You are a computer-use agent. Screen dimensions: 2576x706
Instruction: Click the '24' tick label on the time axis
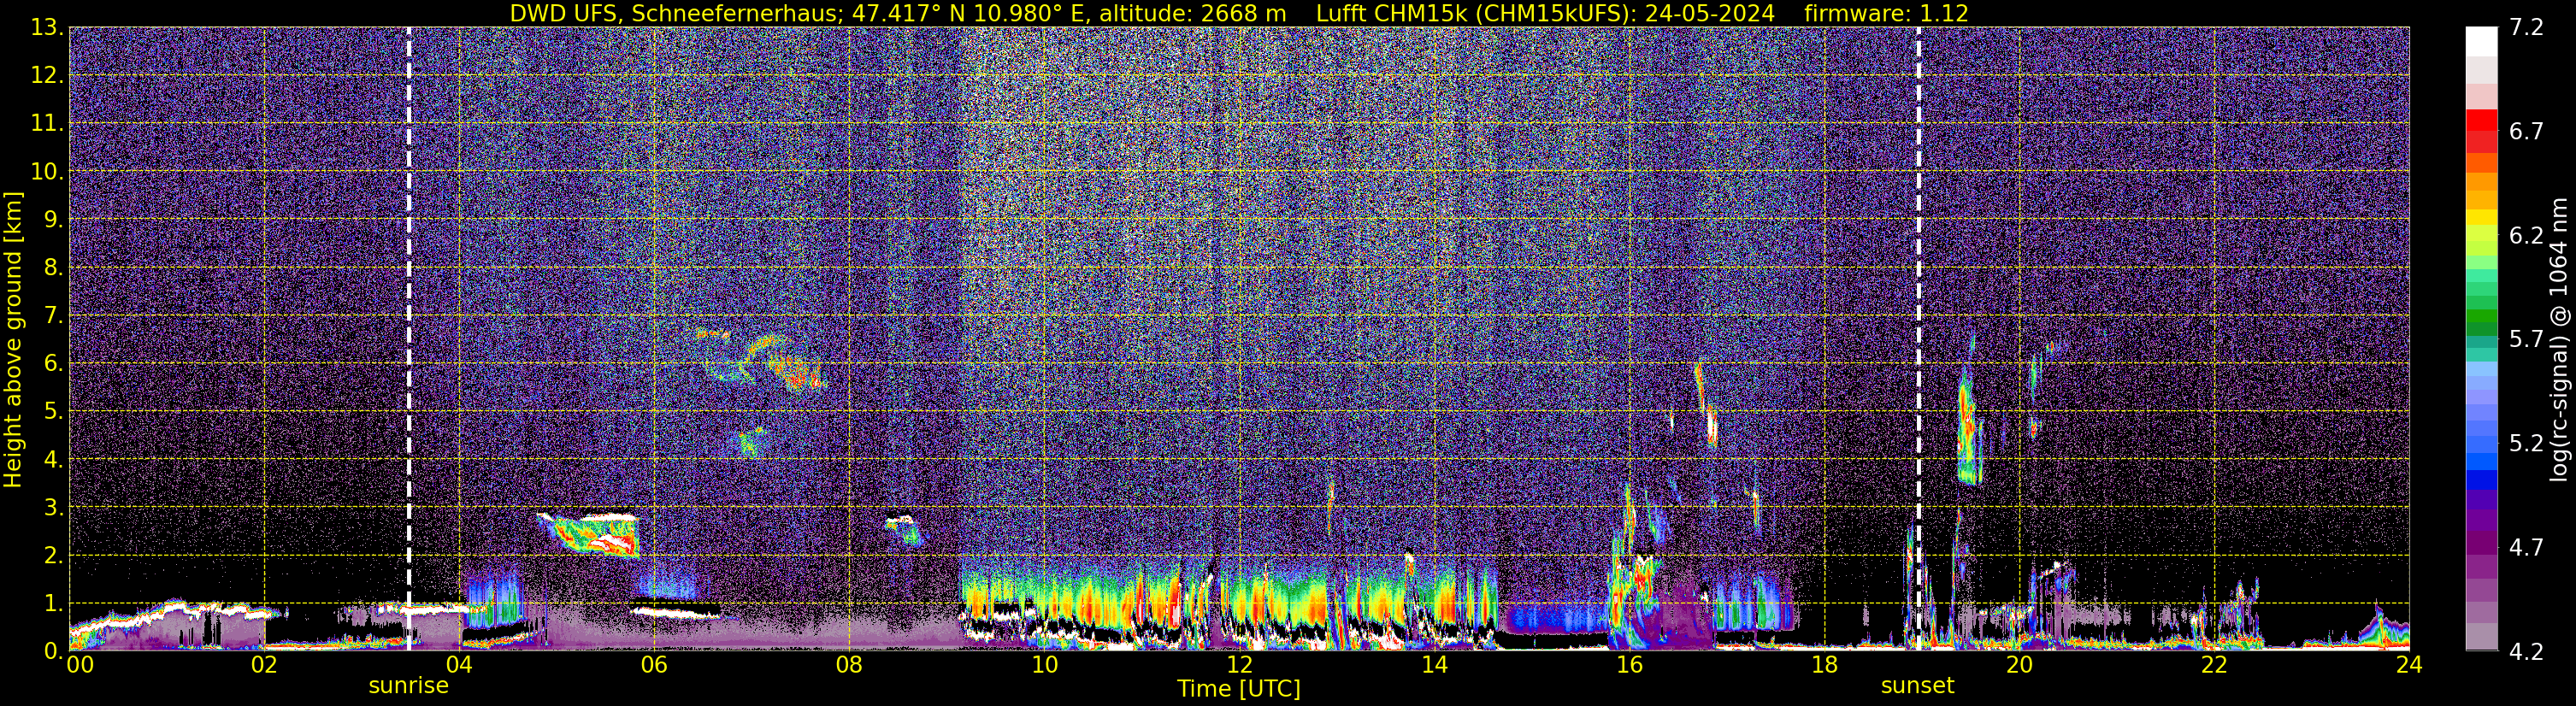pos(2408,665)
